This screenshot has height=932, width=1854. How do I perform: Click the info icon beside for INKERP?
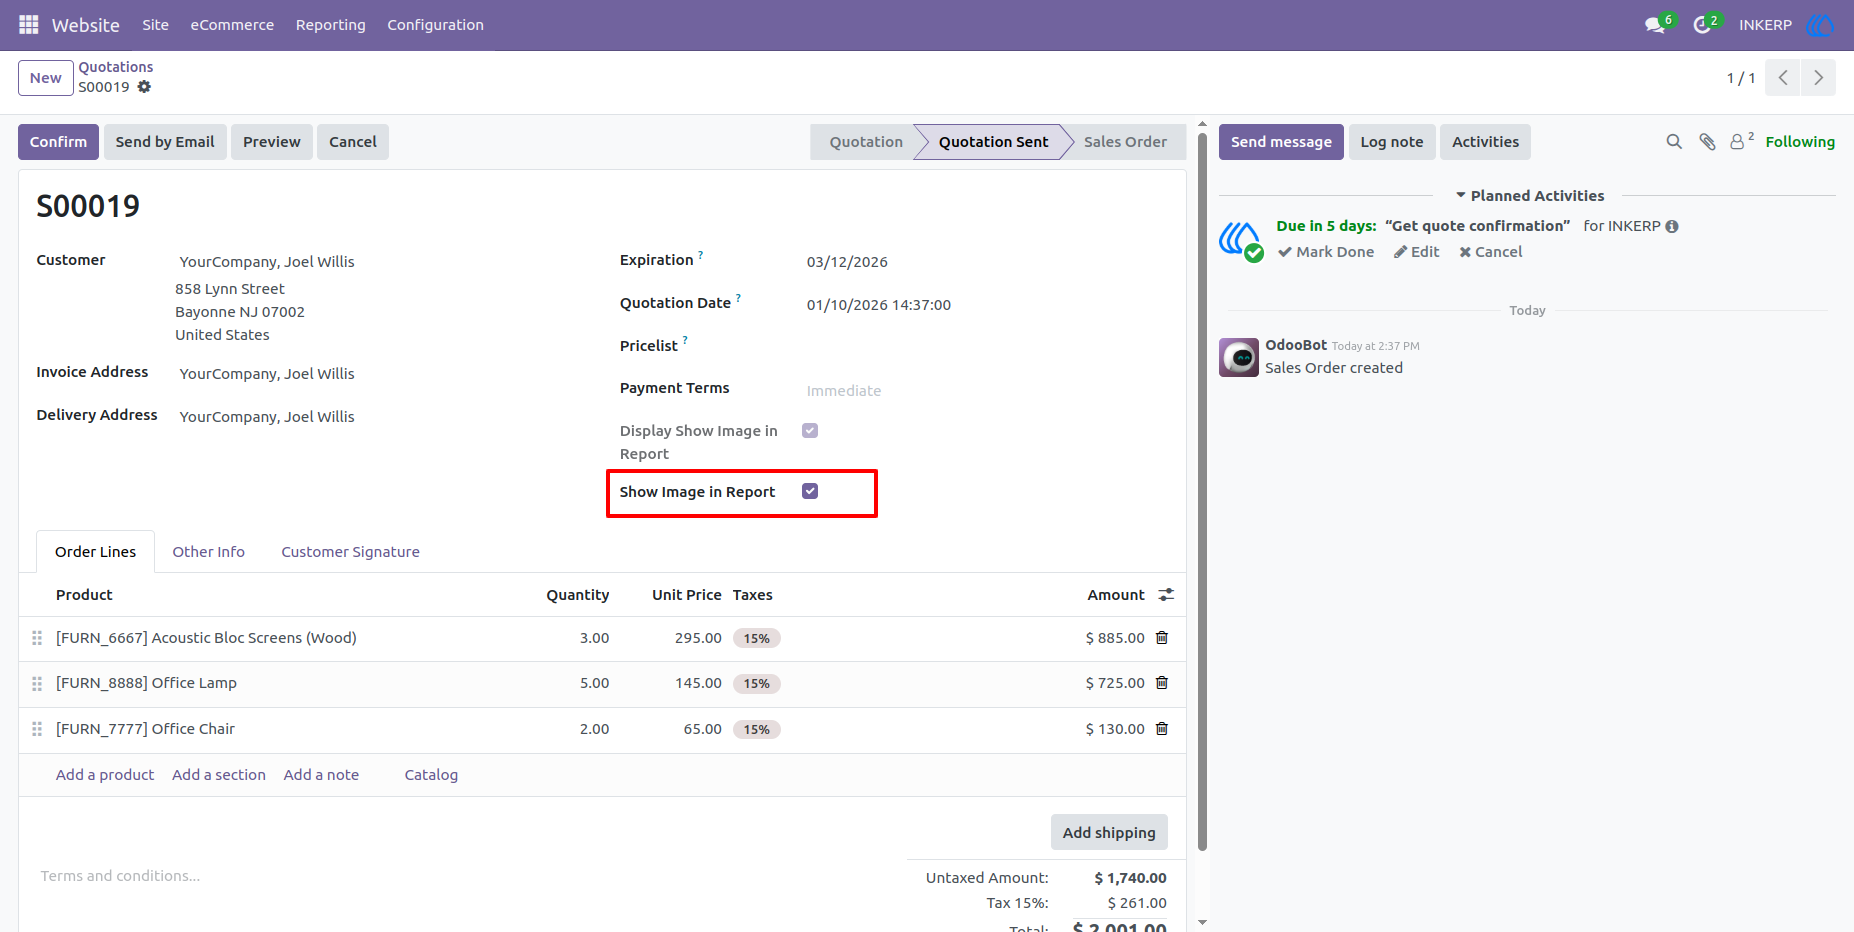click(1672, 226)
